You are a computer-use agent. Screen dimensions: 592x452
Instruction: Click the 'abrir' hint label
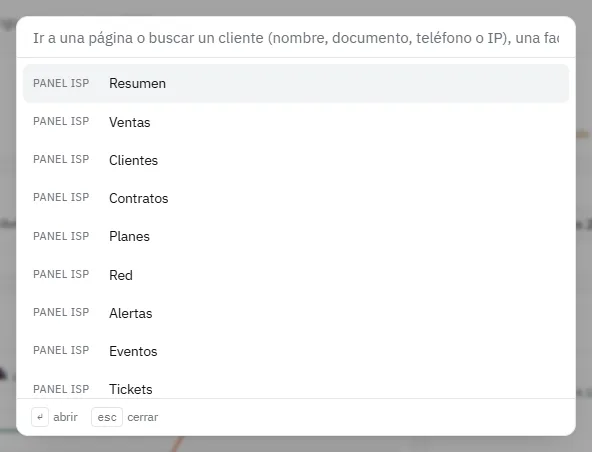[65, 417]
